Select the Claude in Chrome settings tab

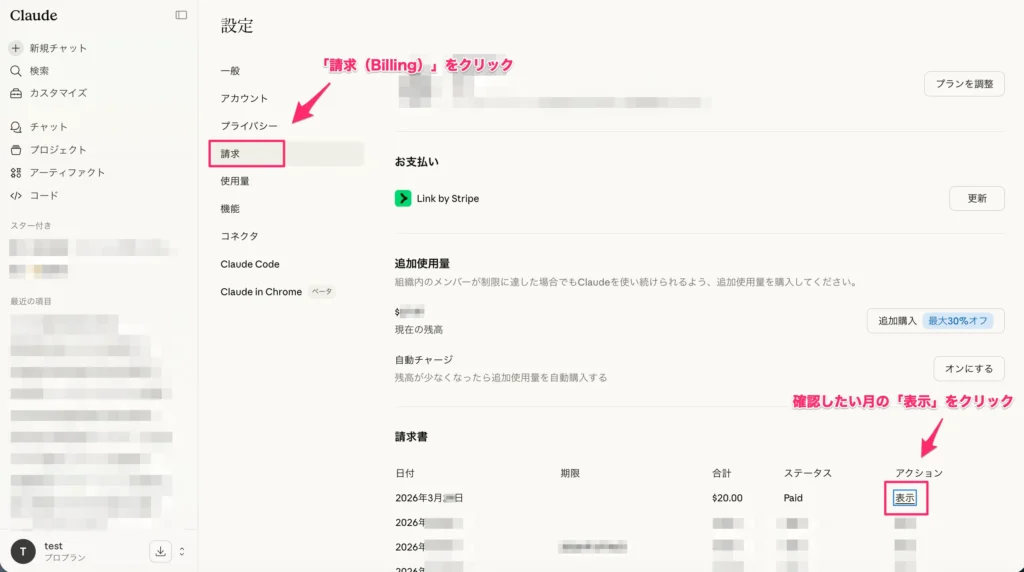click(x=261, y=291)
